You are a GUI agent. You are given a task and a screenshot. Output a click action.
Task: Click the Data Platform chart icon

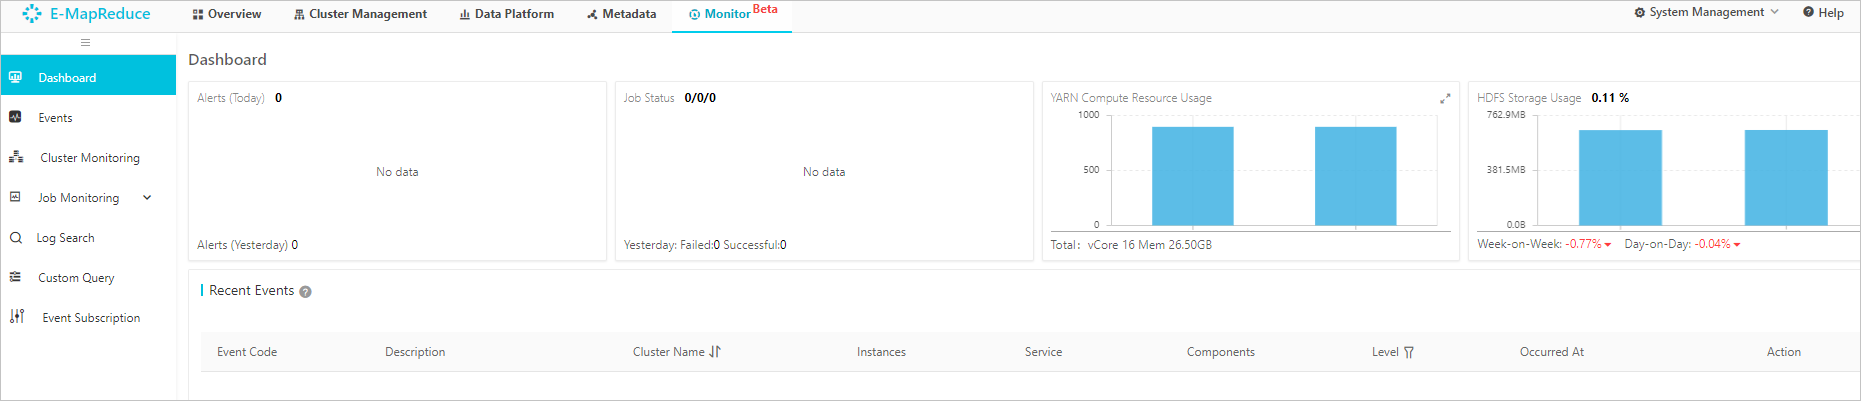click(465, 14)
